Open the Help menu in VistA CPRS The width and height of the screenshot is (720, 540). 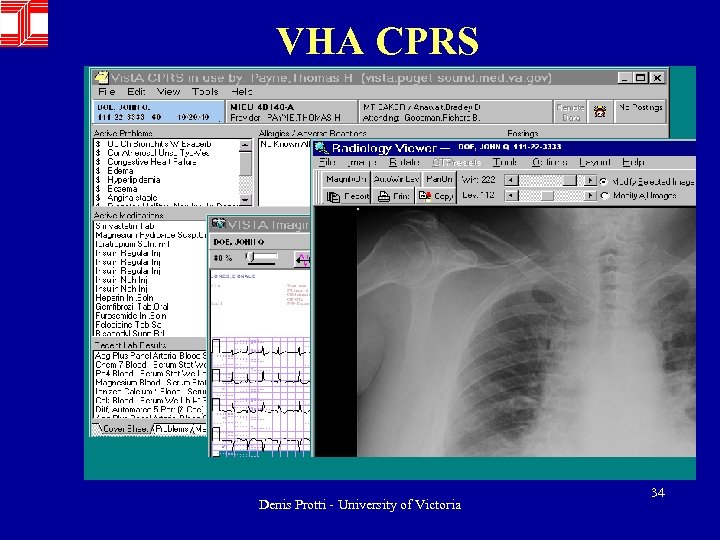coord(242,92)
